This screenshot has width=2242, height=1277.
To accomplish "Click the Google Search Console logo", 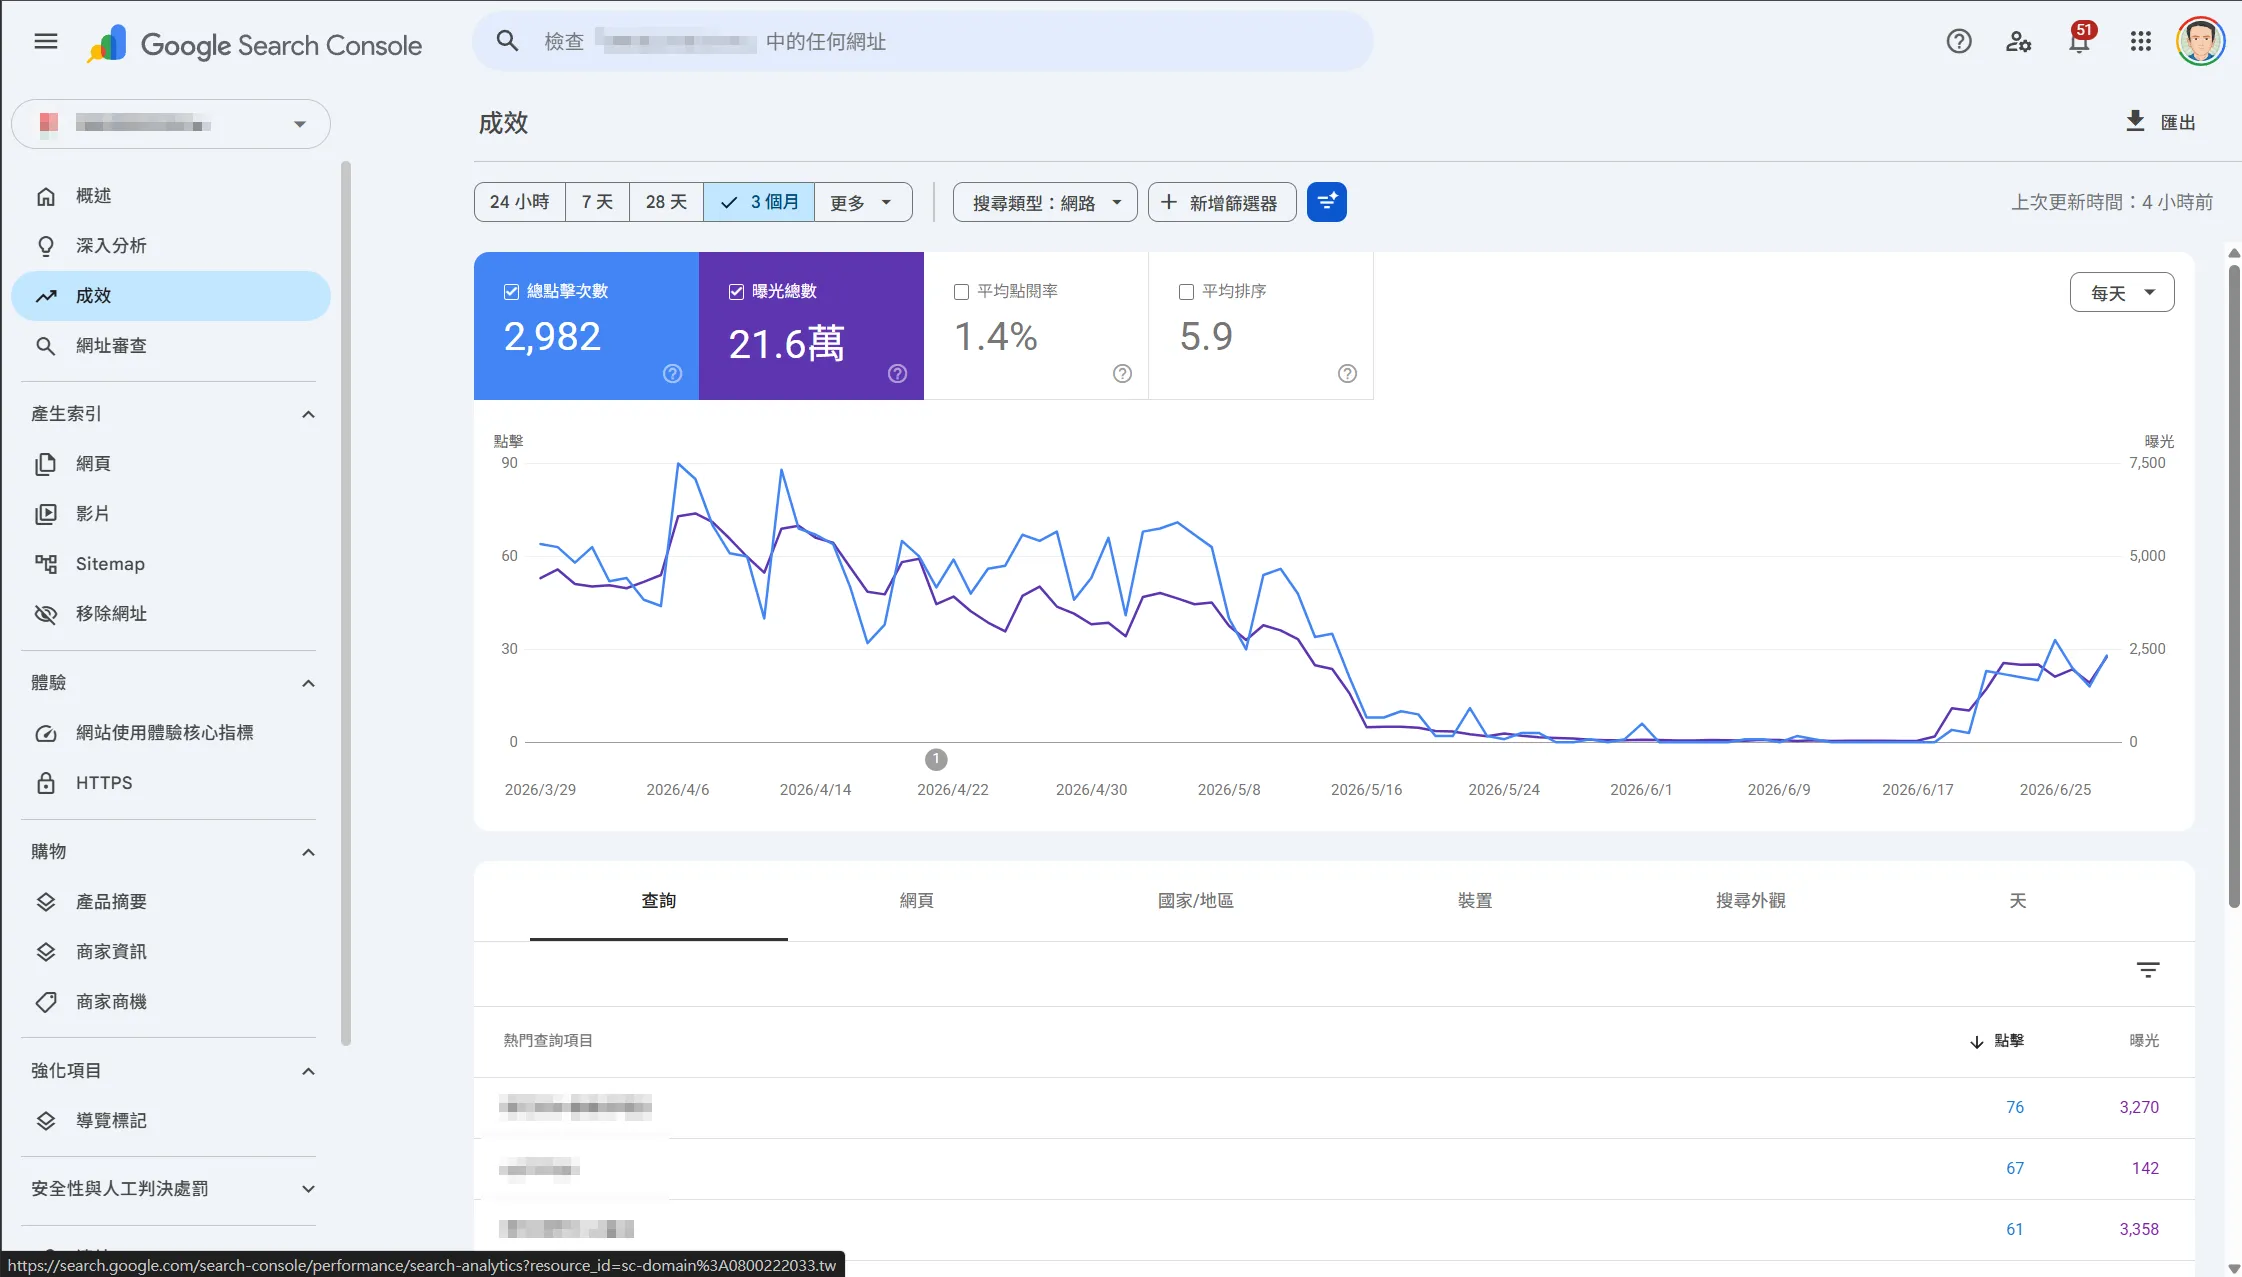I will tap(254, 45).
